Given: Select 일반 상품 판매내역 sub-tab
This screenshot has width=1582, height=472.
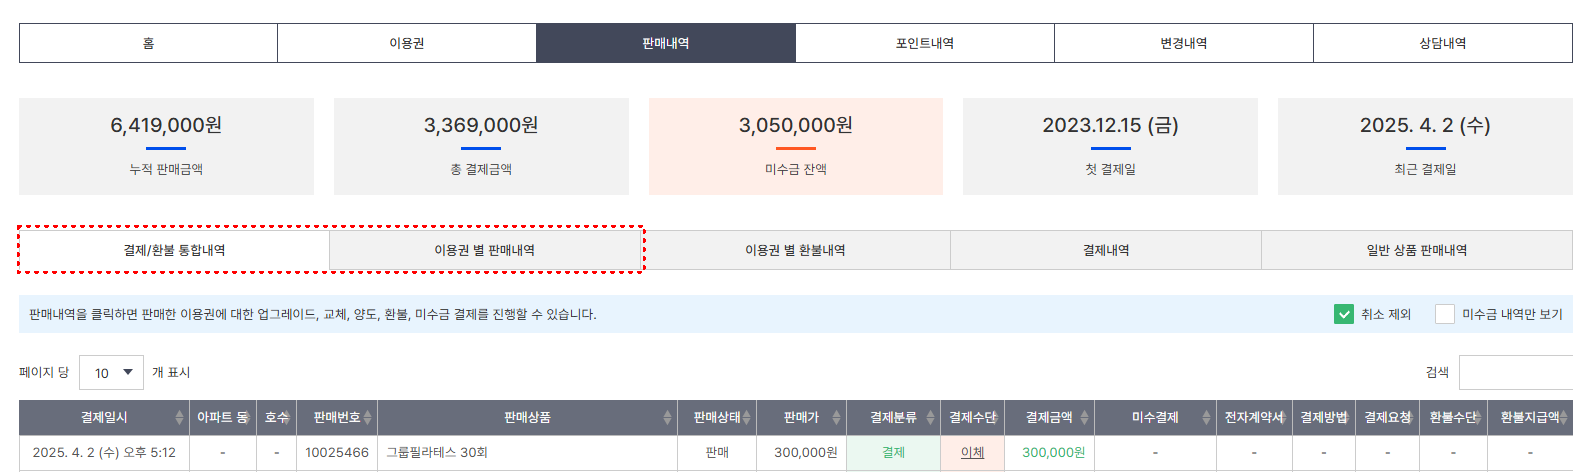Looking at the screenshot, I should tap(1417, 250).
